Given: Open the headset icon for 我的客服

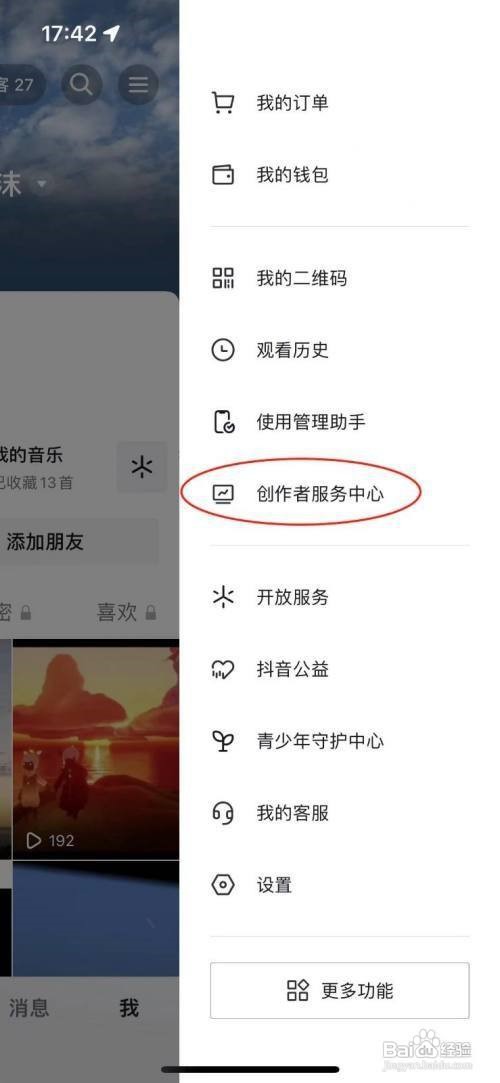Looking at the screenshot, I should pos(222,813).
